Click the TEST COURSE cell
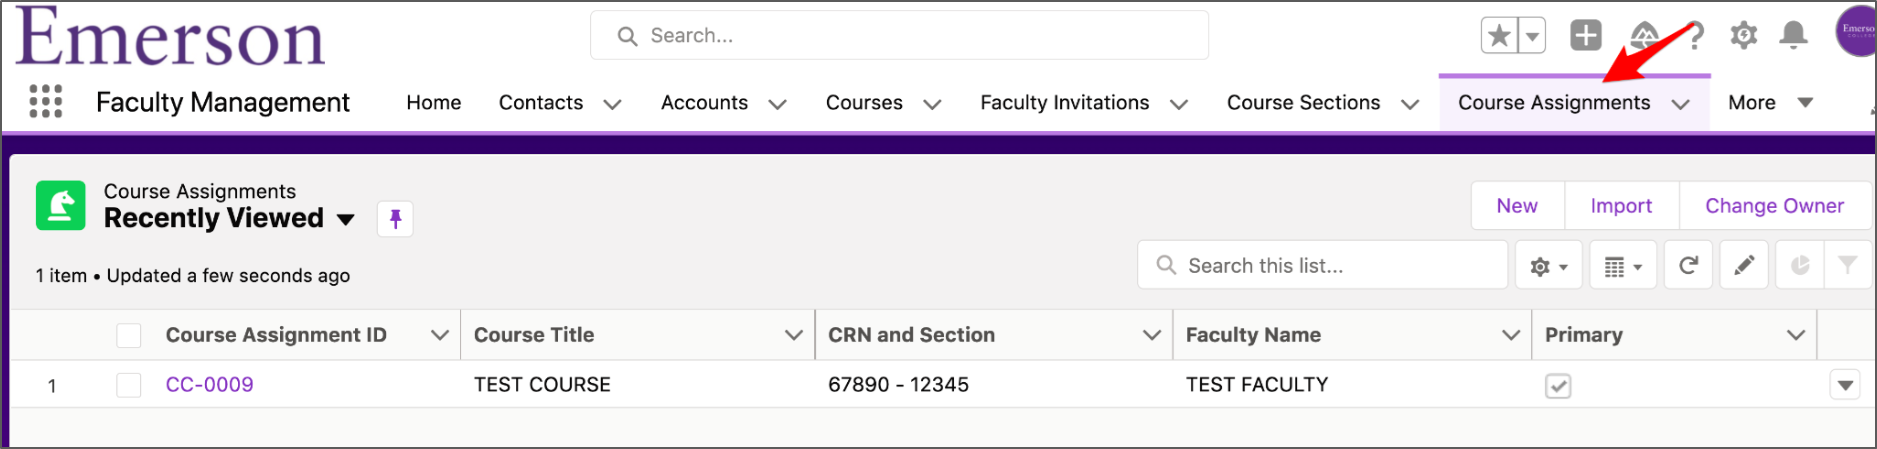The width and height of the screenshot is (1877, 449). point(542,384)
